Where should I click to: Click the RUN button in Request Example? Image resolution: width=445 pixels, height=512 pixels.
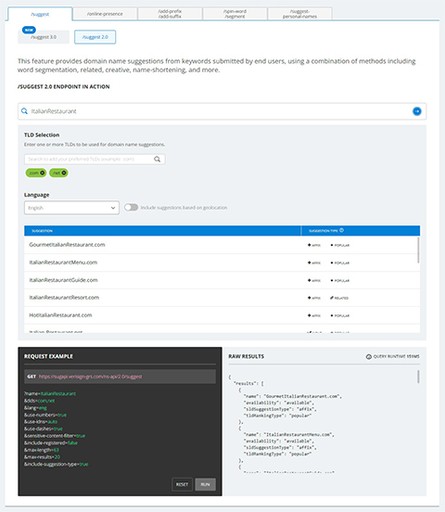pos(205,484)
